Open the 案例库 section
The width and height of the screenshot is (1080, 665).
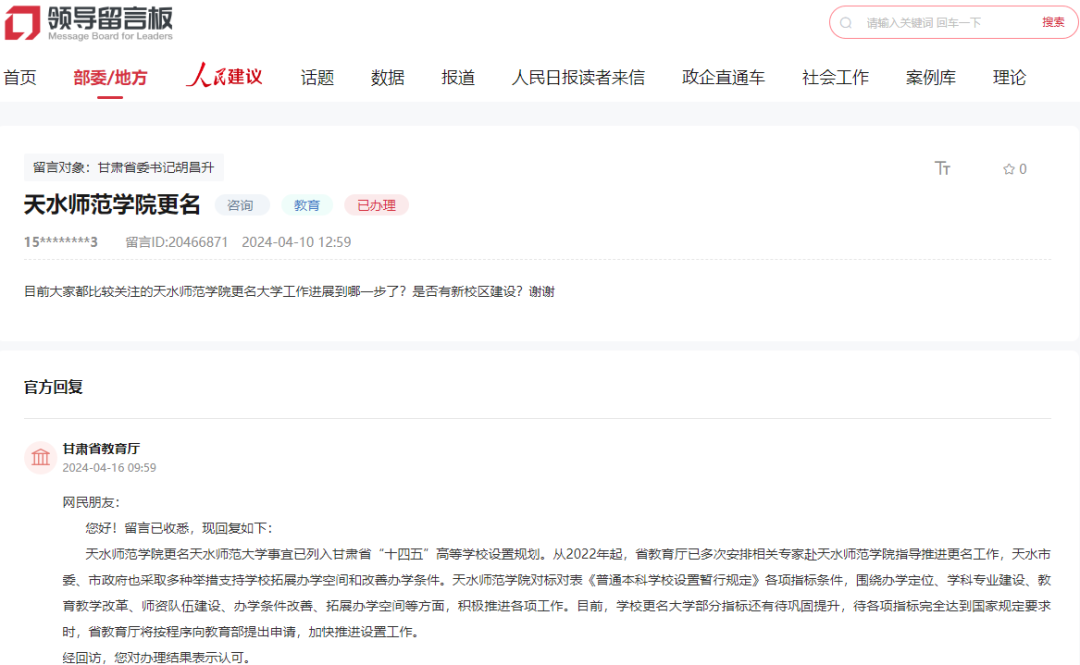(930, 76)
